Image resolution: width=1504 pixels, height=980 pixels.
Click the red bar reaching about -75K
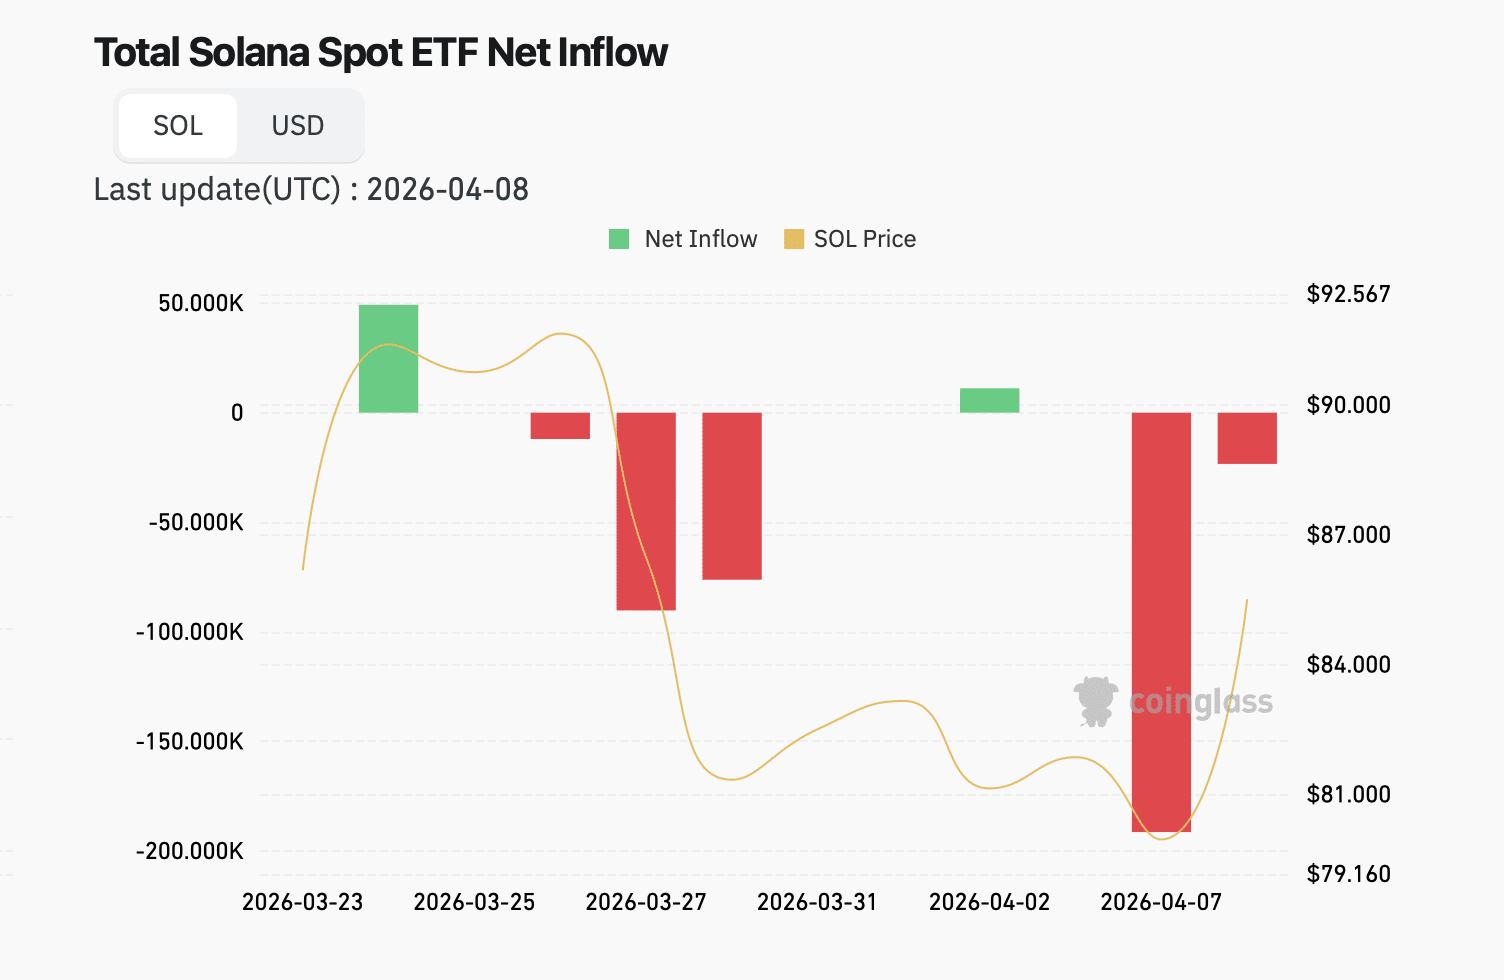click(732, 495)
